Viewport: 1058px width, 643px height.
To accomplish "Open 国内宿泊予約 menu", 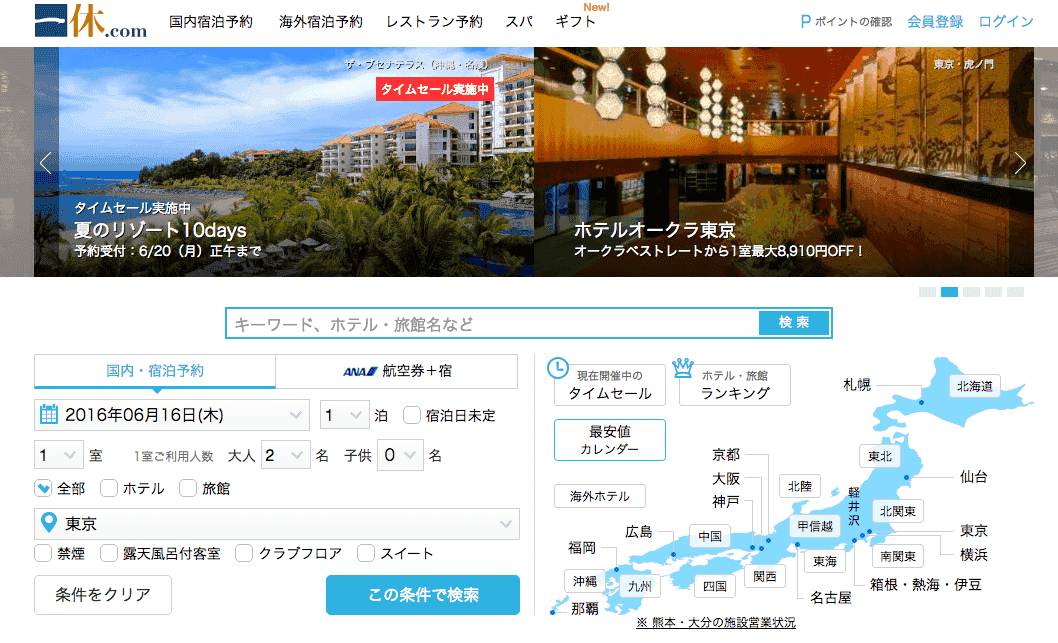I will [x=211, y=22].
